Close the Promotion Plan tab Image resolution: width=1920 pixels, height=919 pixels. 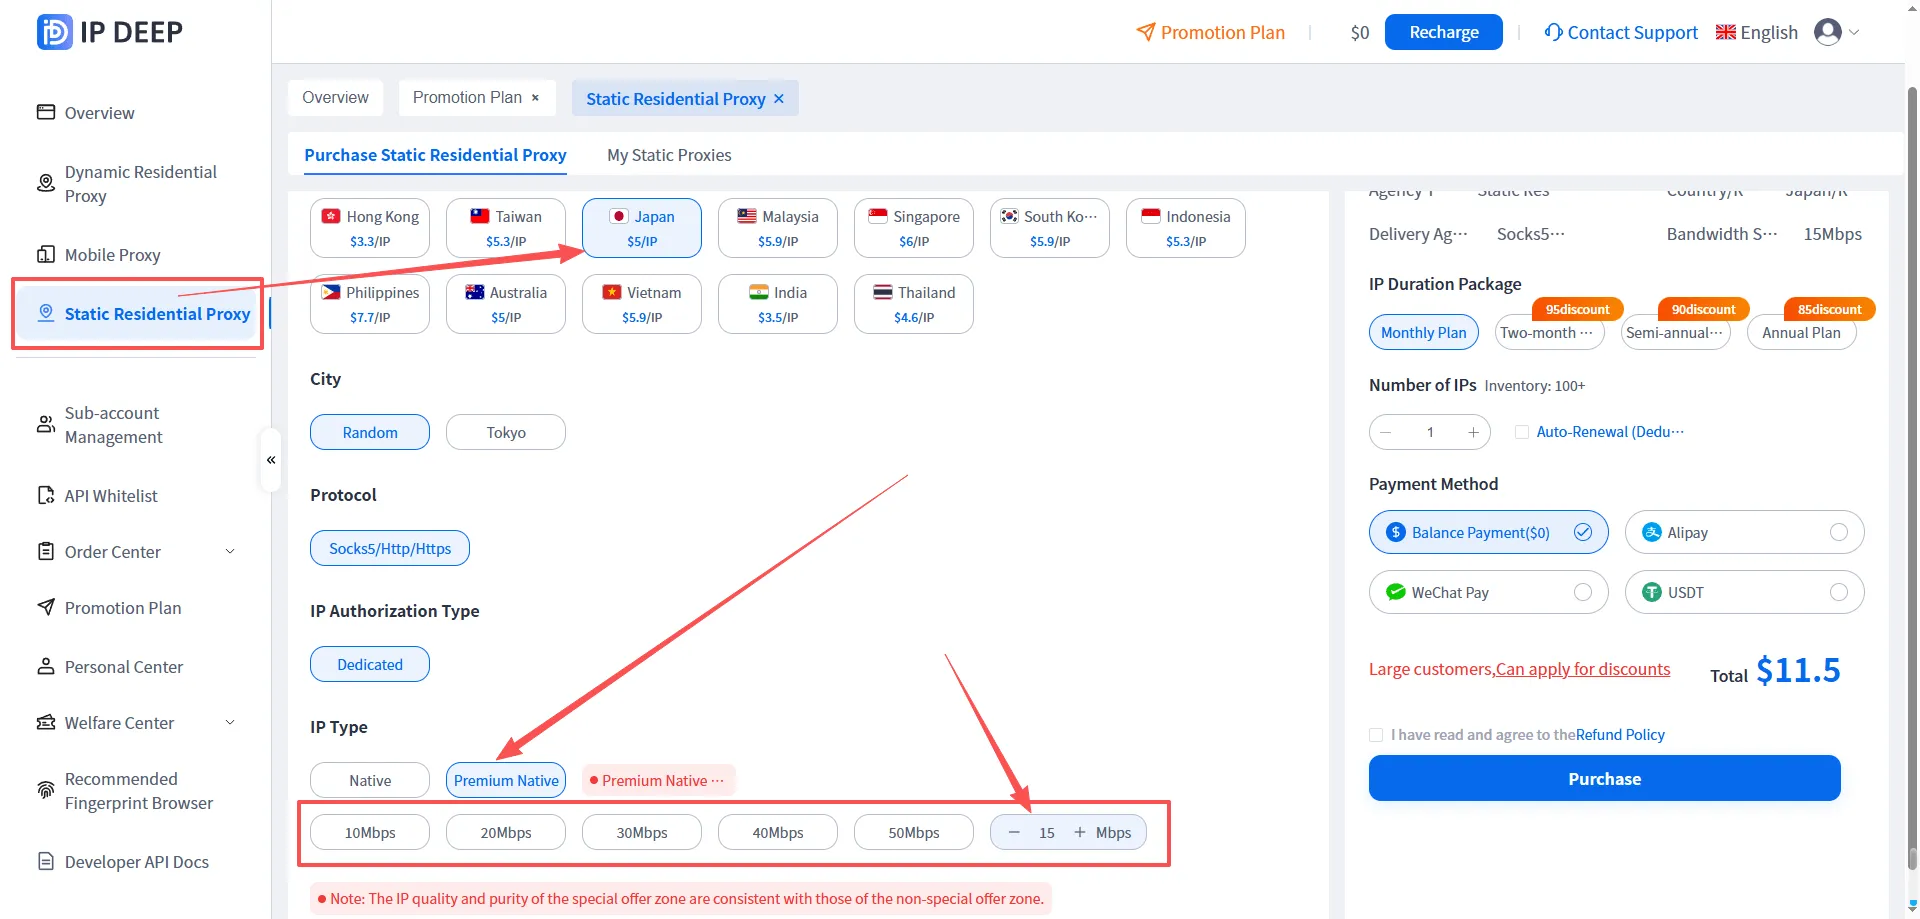[535, 98]
